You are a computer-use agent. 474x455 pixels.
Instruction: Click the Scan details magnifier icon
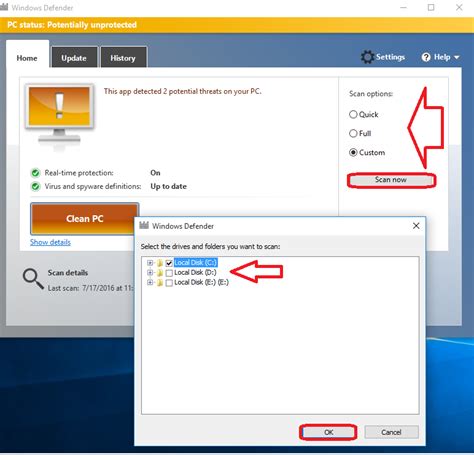33,279
